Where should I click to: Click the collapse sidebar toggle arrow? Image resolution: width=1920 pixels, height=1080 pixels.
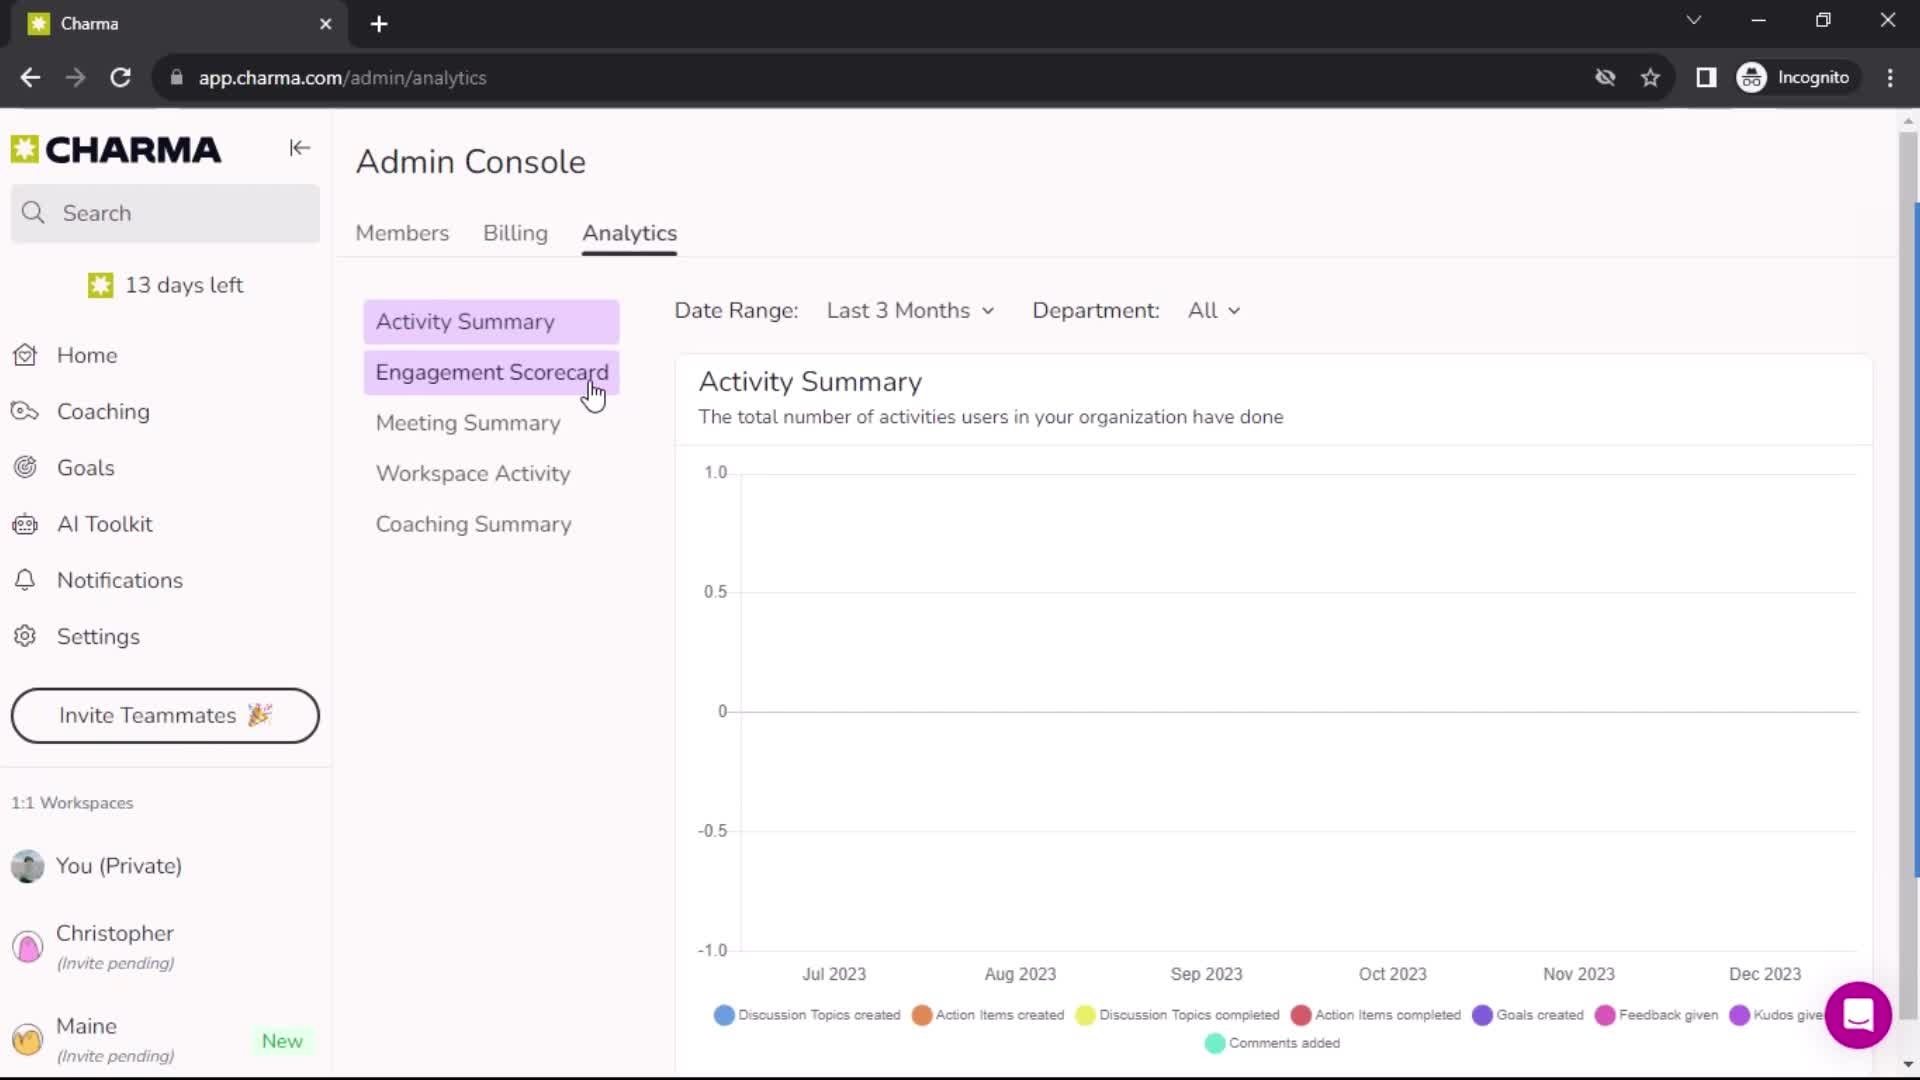pyautogui.click(x=299, y=148)
